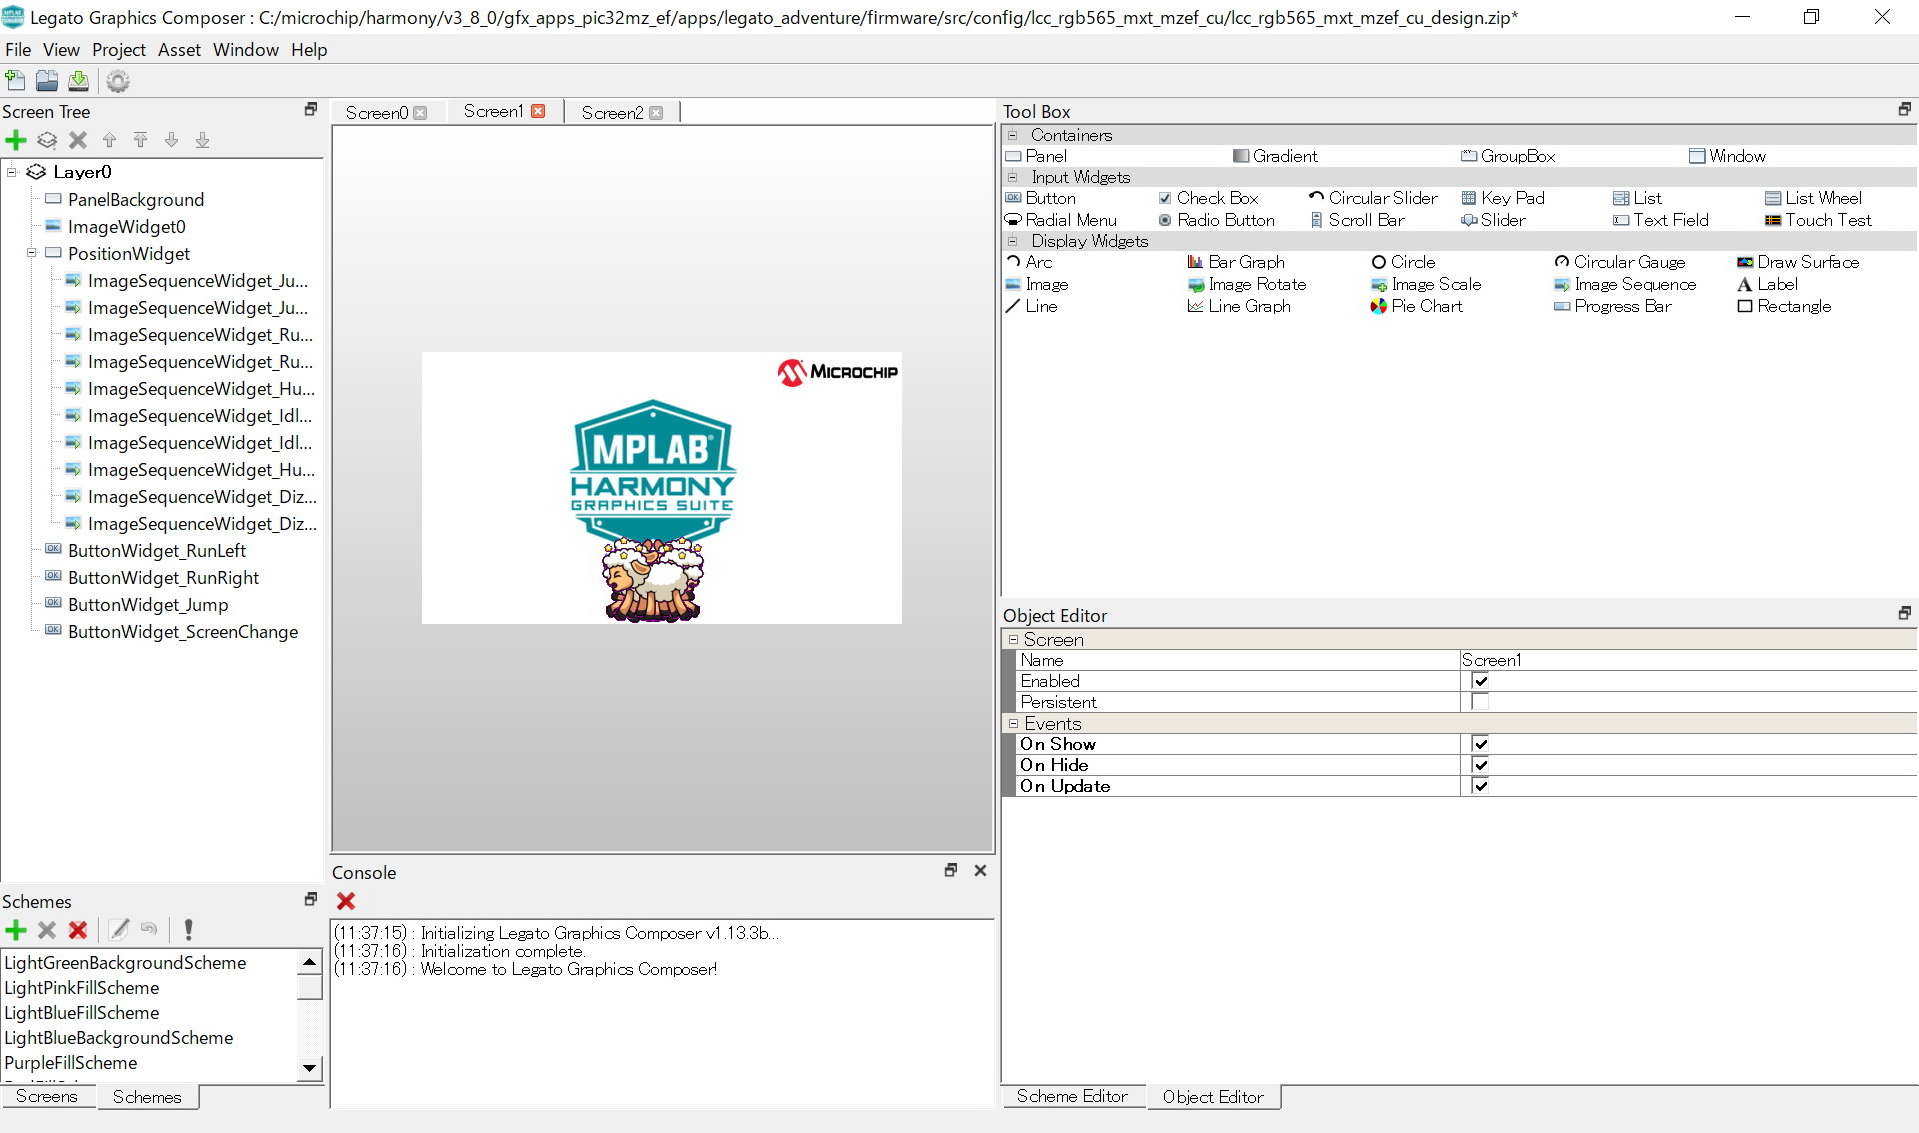Edit the selected scheme with pencil icon
1919x1133 pixels.
(x=119, y=930)
